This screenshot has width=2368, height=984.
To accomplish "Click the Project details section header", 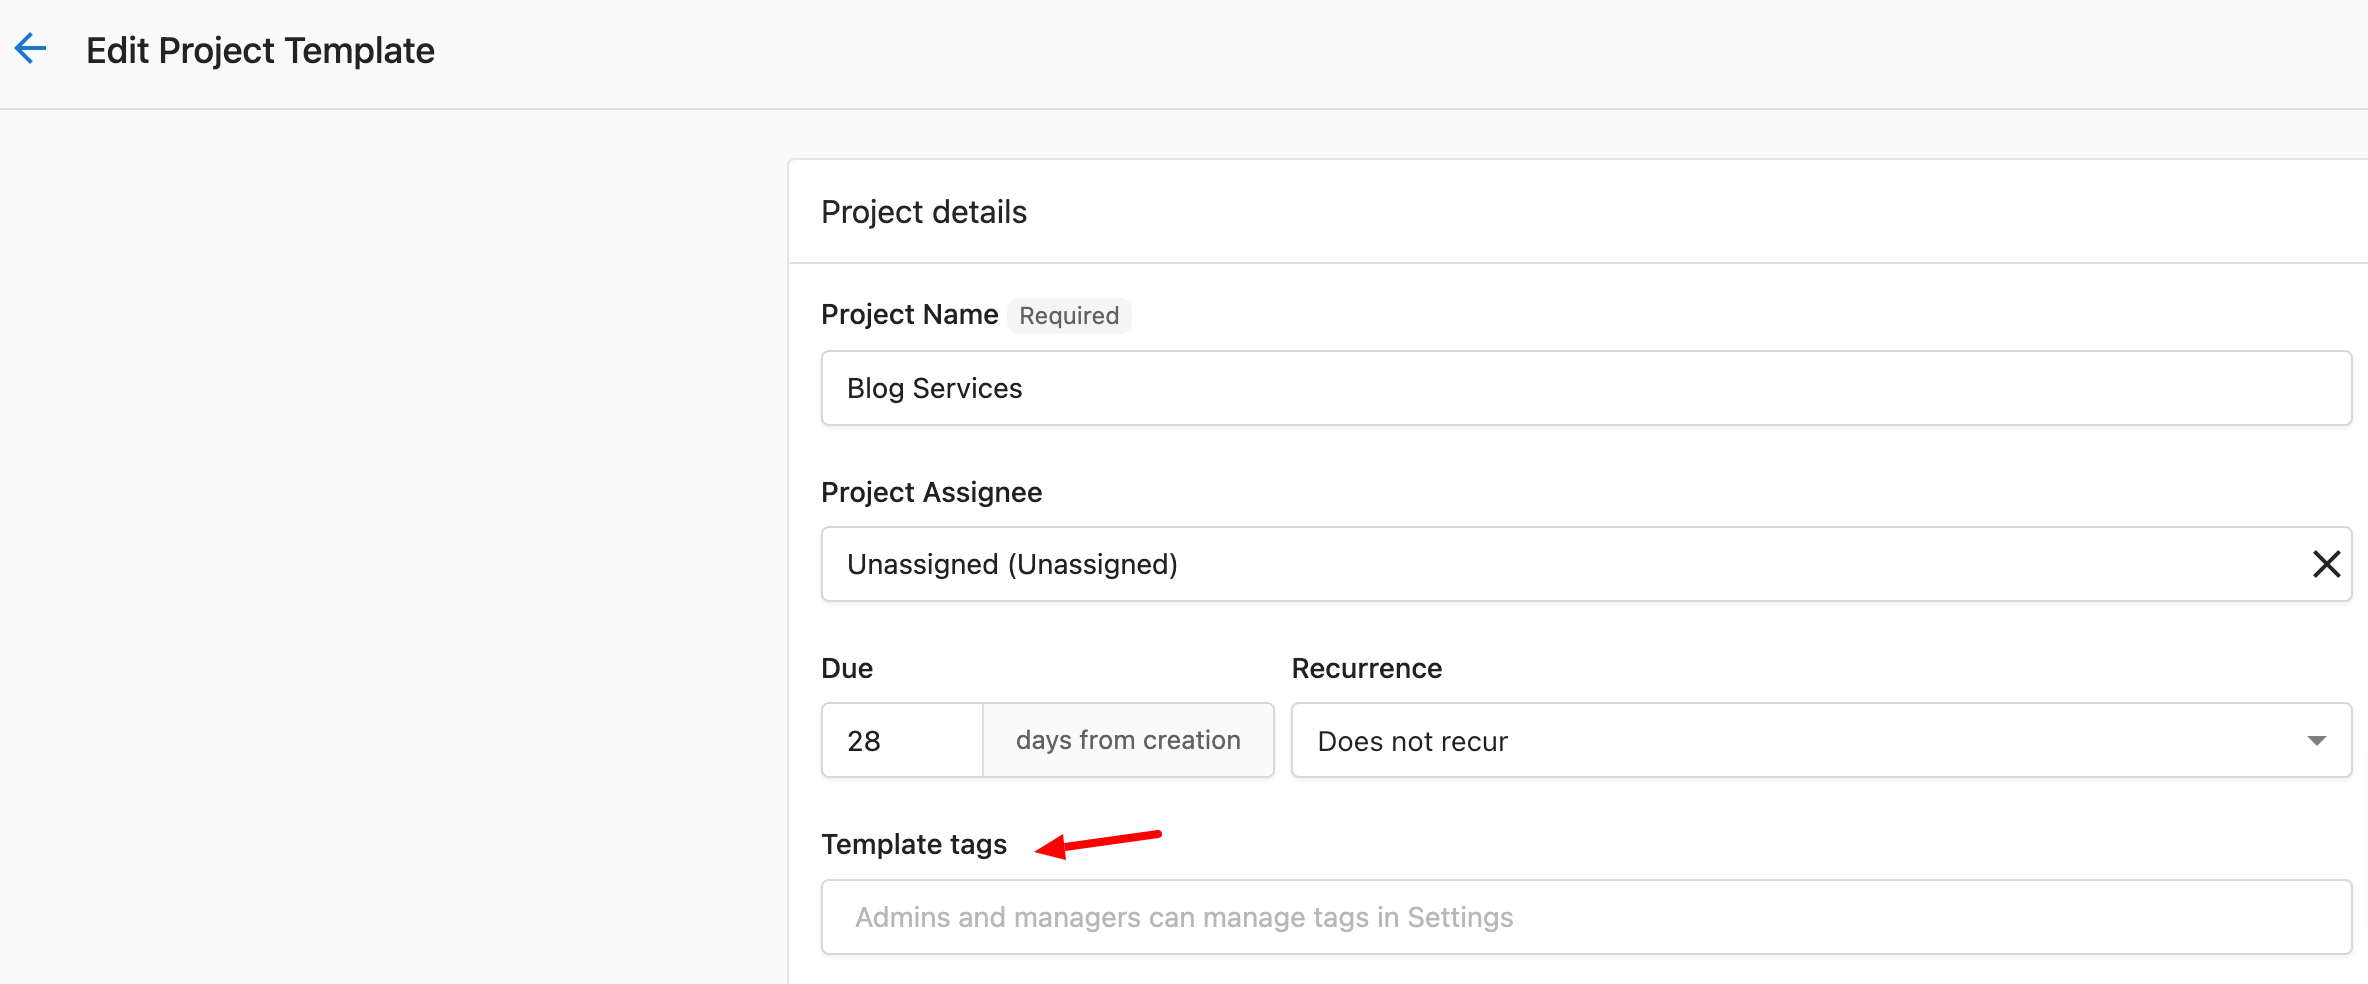I will point(924,212).
